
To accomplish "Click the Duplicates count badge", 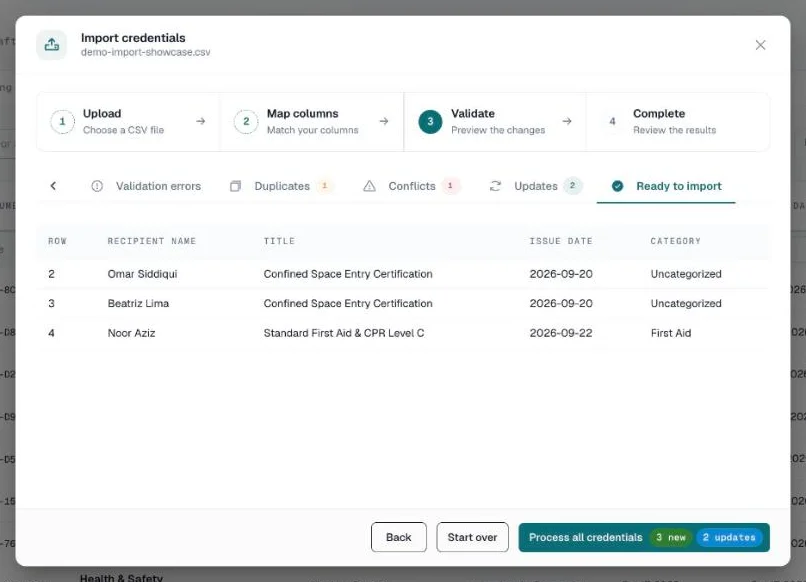I will click(324, 186).
